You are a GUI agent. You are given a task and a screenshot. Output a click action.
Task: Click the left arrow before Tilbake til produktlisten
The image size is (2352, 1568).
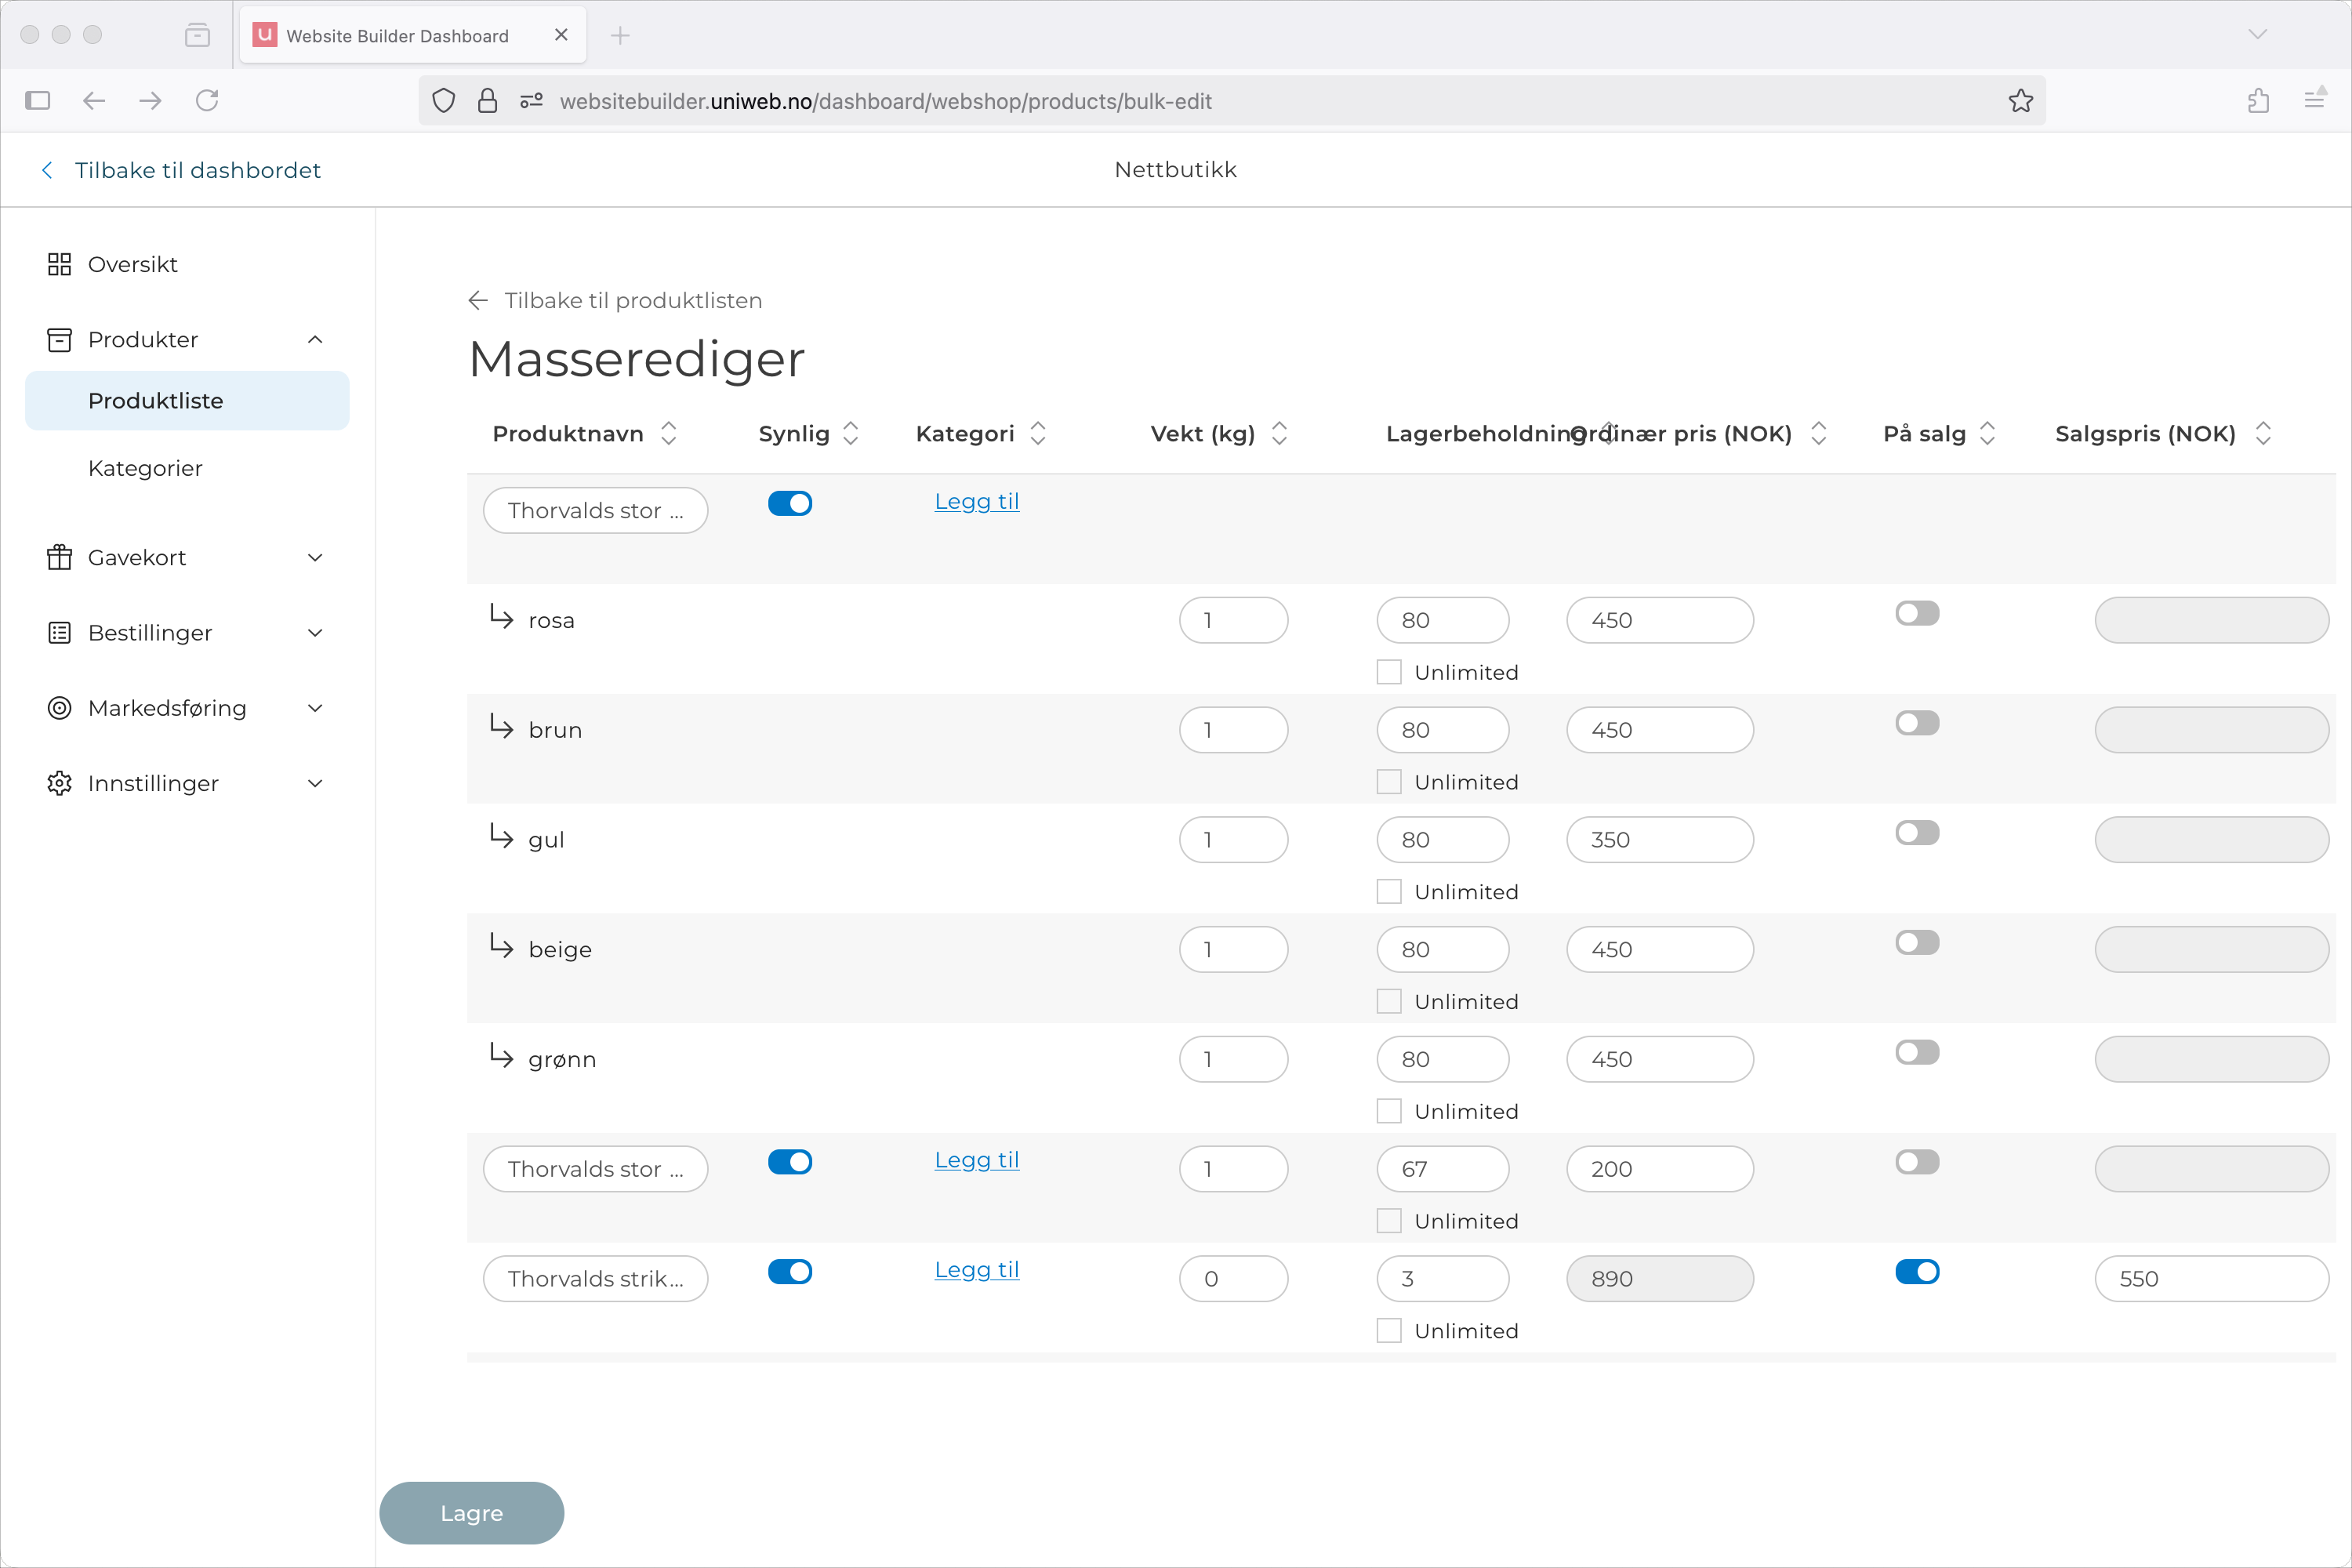pos(478,300)
